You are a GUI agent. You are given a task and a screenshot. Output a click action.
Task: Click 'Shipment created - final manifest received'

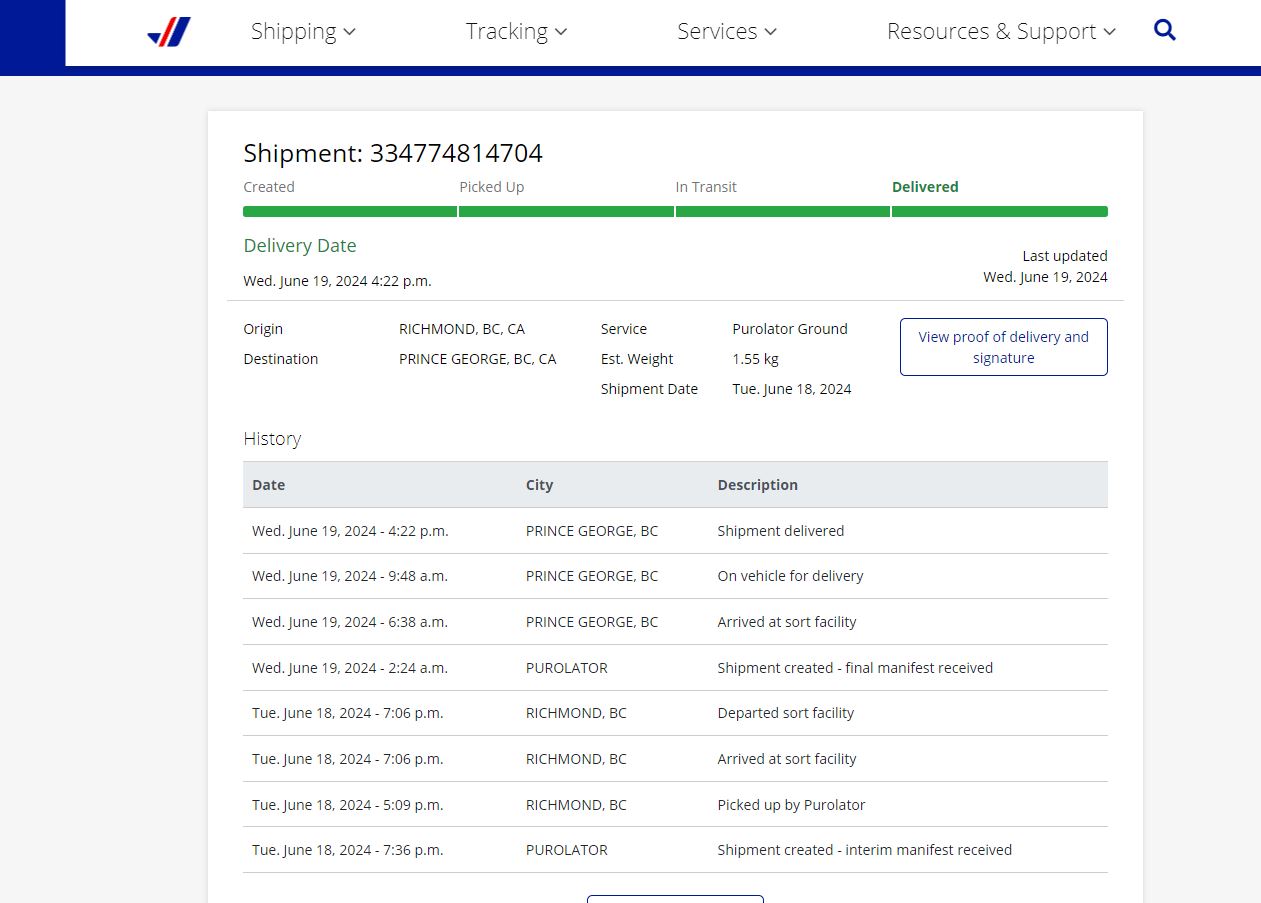point(855,668)
